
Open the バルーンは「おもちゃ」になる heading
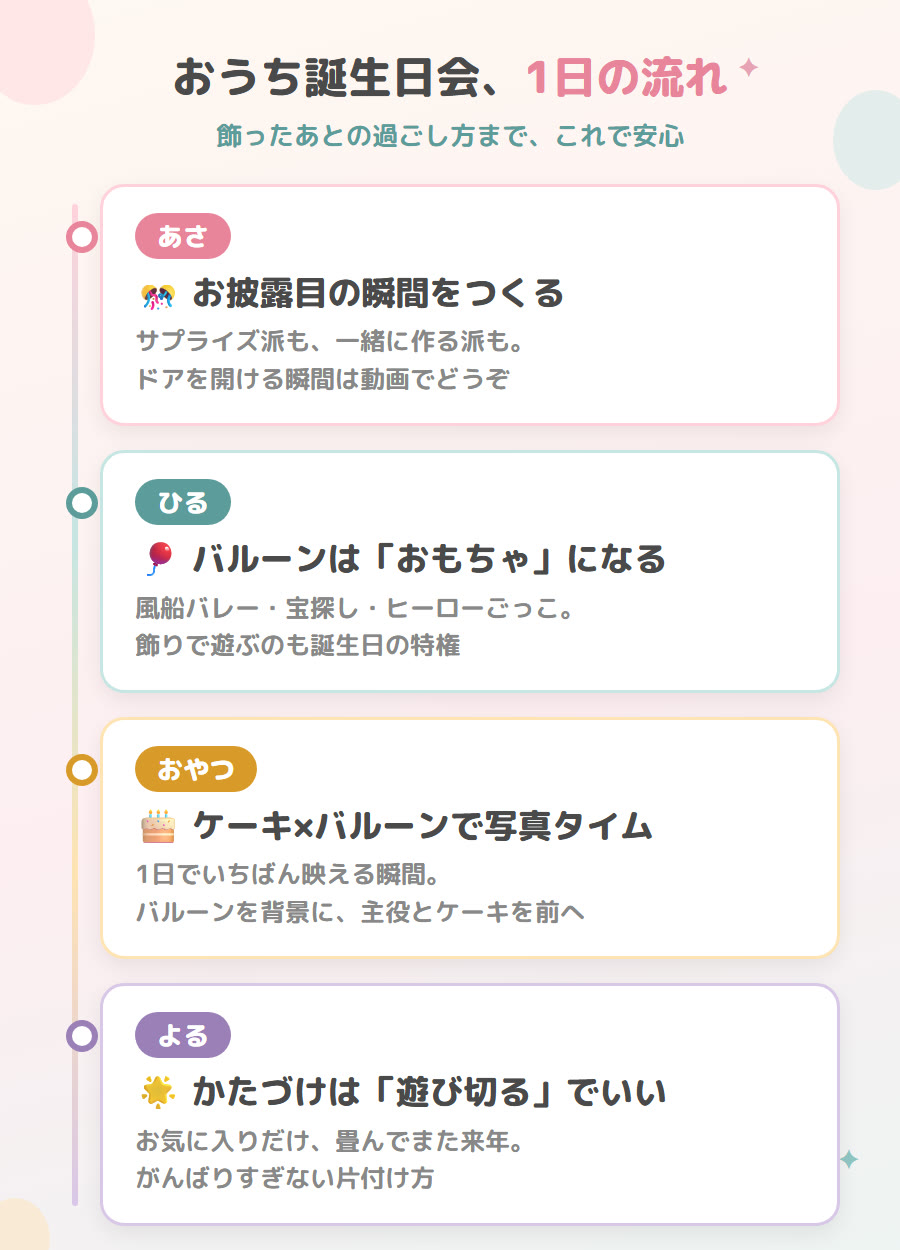[429, 559]
